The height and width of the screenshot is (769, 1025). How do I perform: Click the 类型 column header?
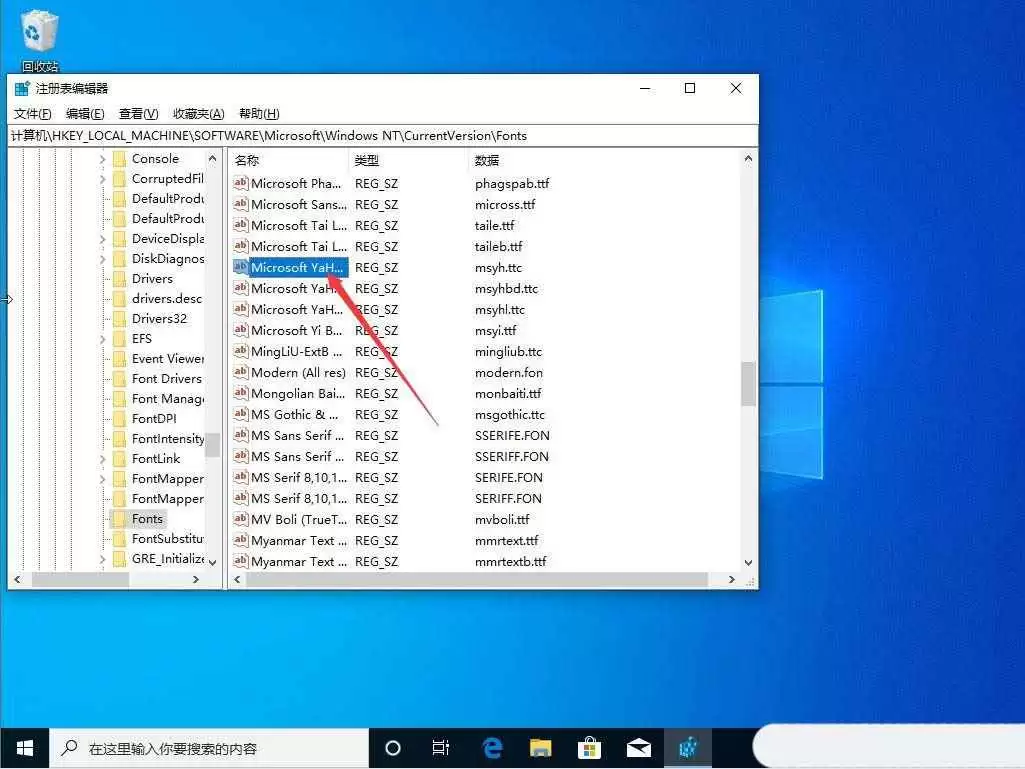click(x=366, y=159)
